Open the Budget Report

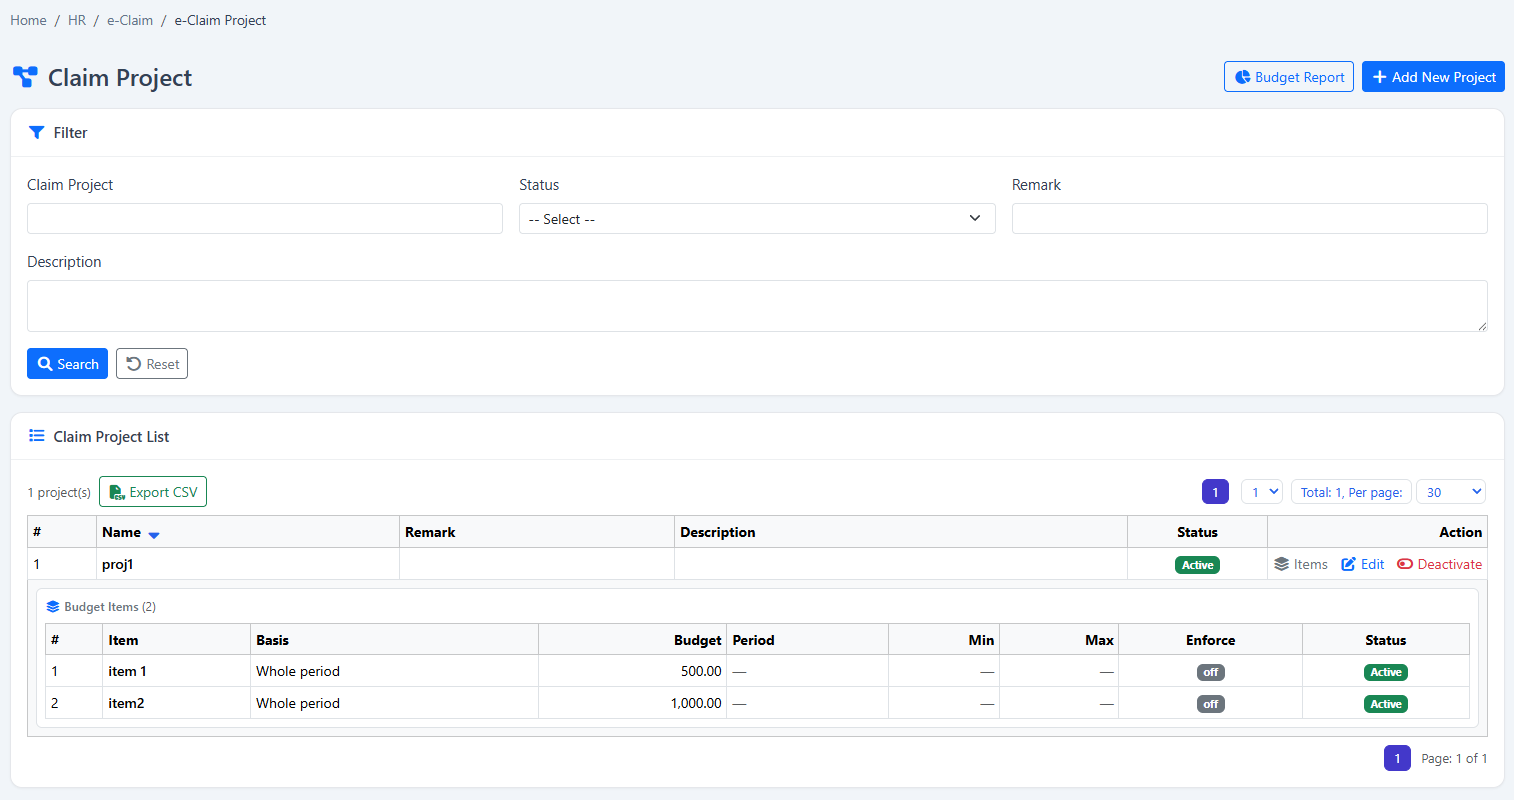pyautogui.click(x=1289, y=77)
